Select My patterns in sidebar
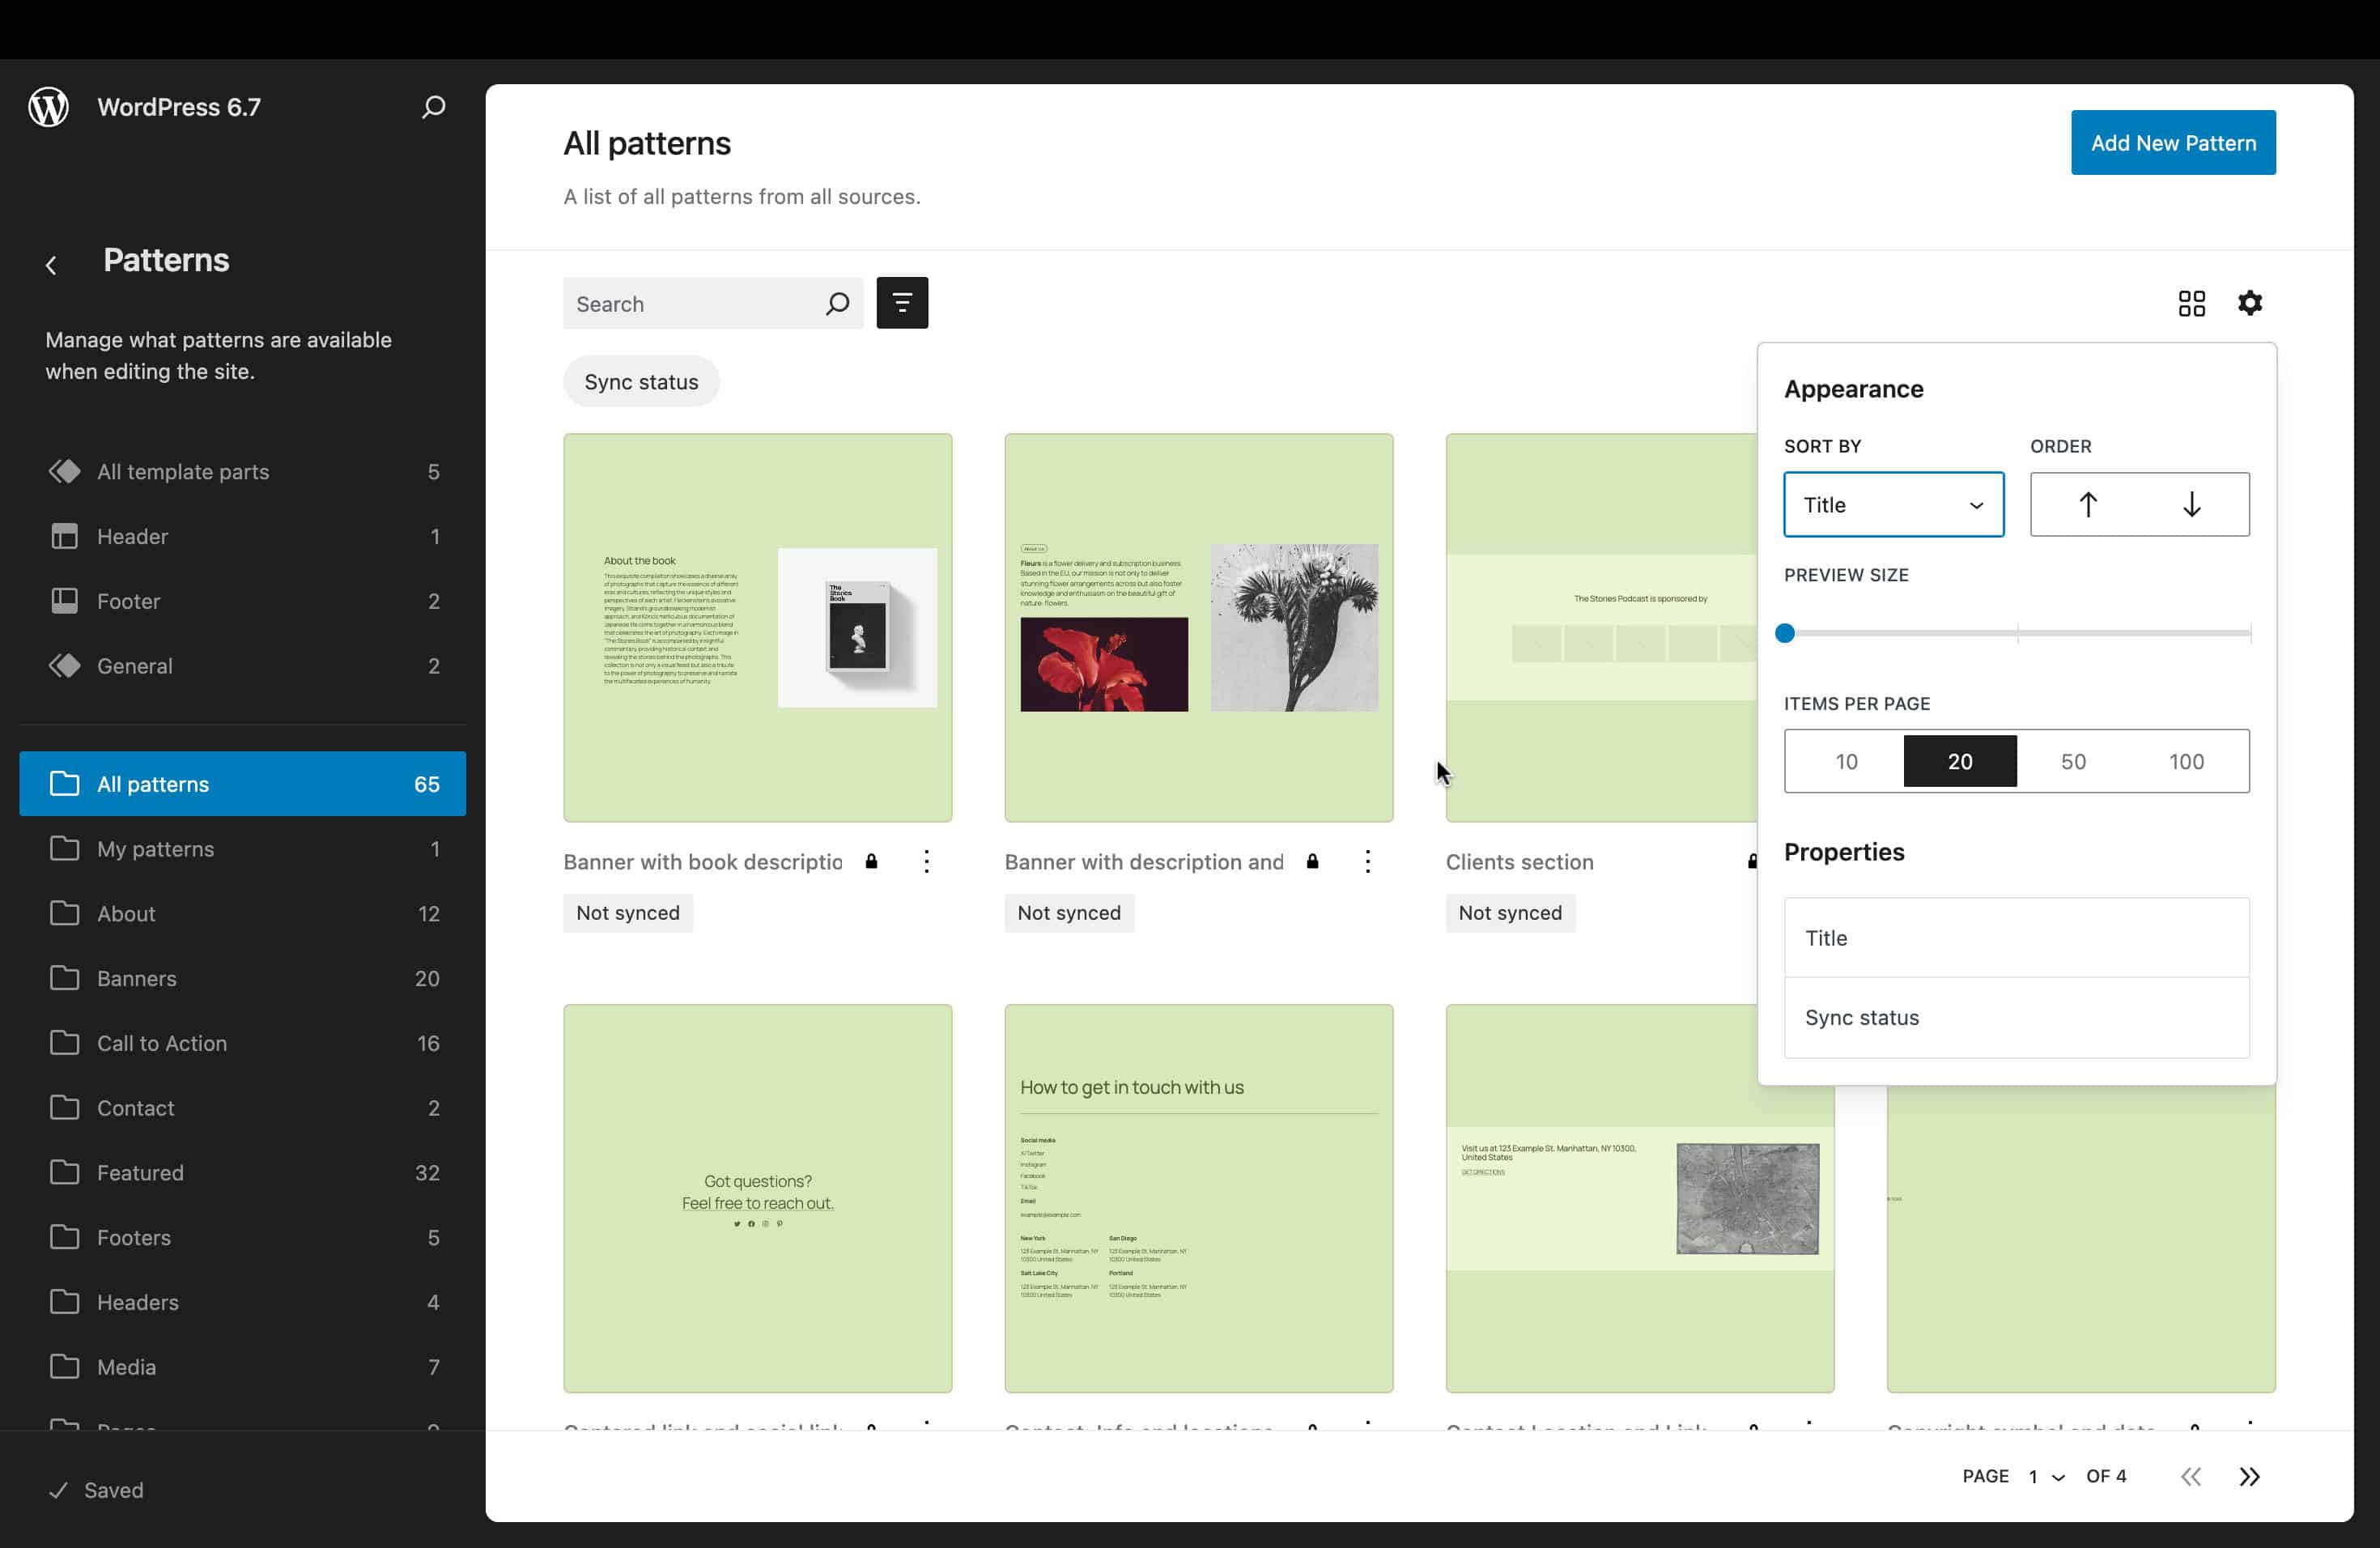The image size is (2380, 1548). click(x=155, y=849)
